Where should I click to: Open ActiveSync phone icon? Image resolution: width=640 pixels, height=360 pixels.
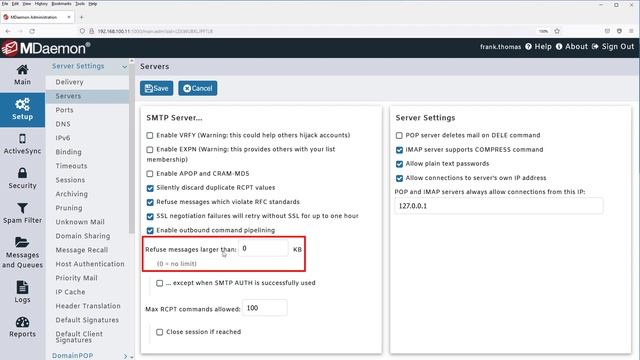(22, 139)
